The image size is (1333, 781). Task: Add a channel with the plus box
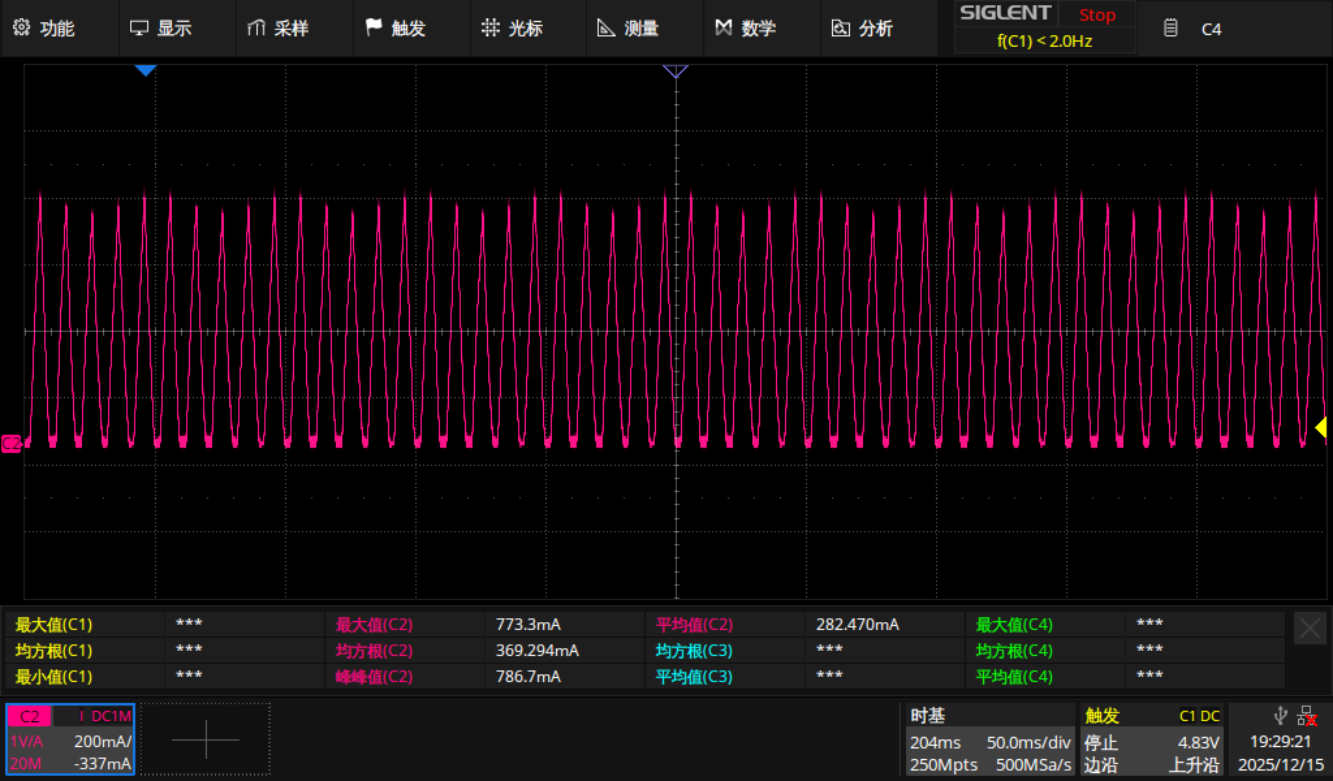pos(206,740)
